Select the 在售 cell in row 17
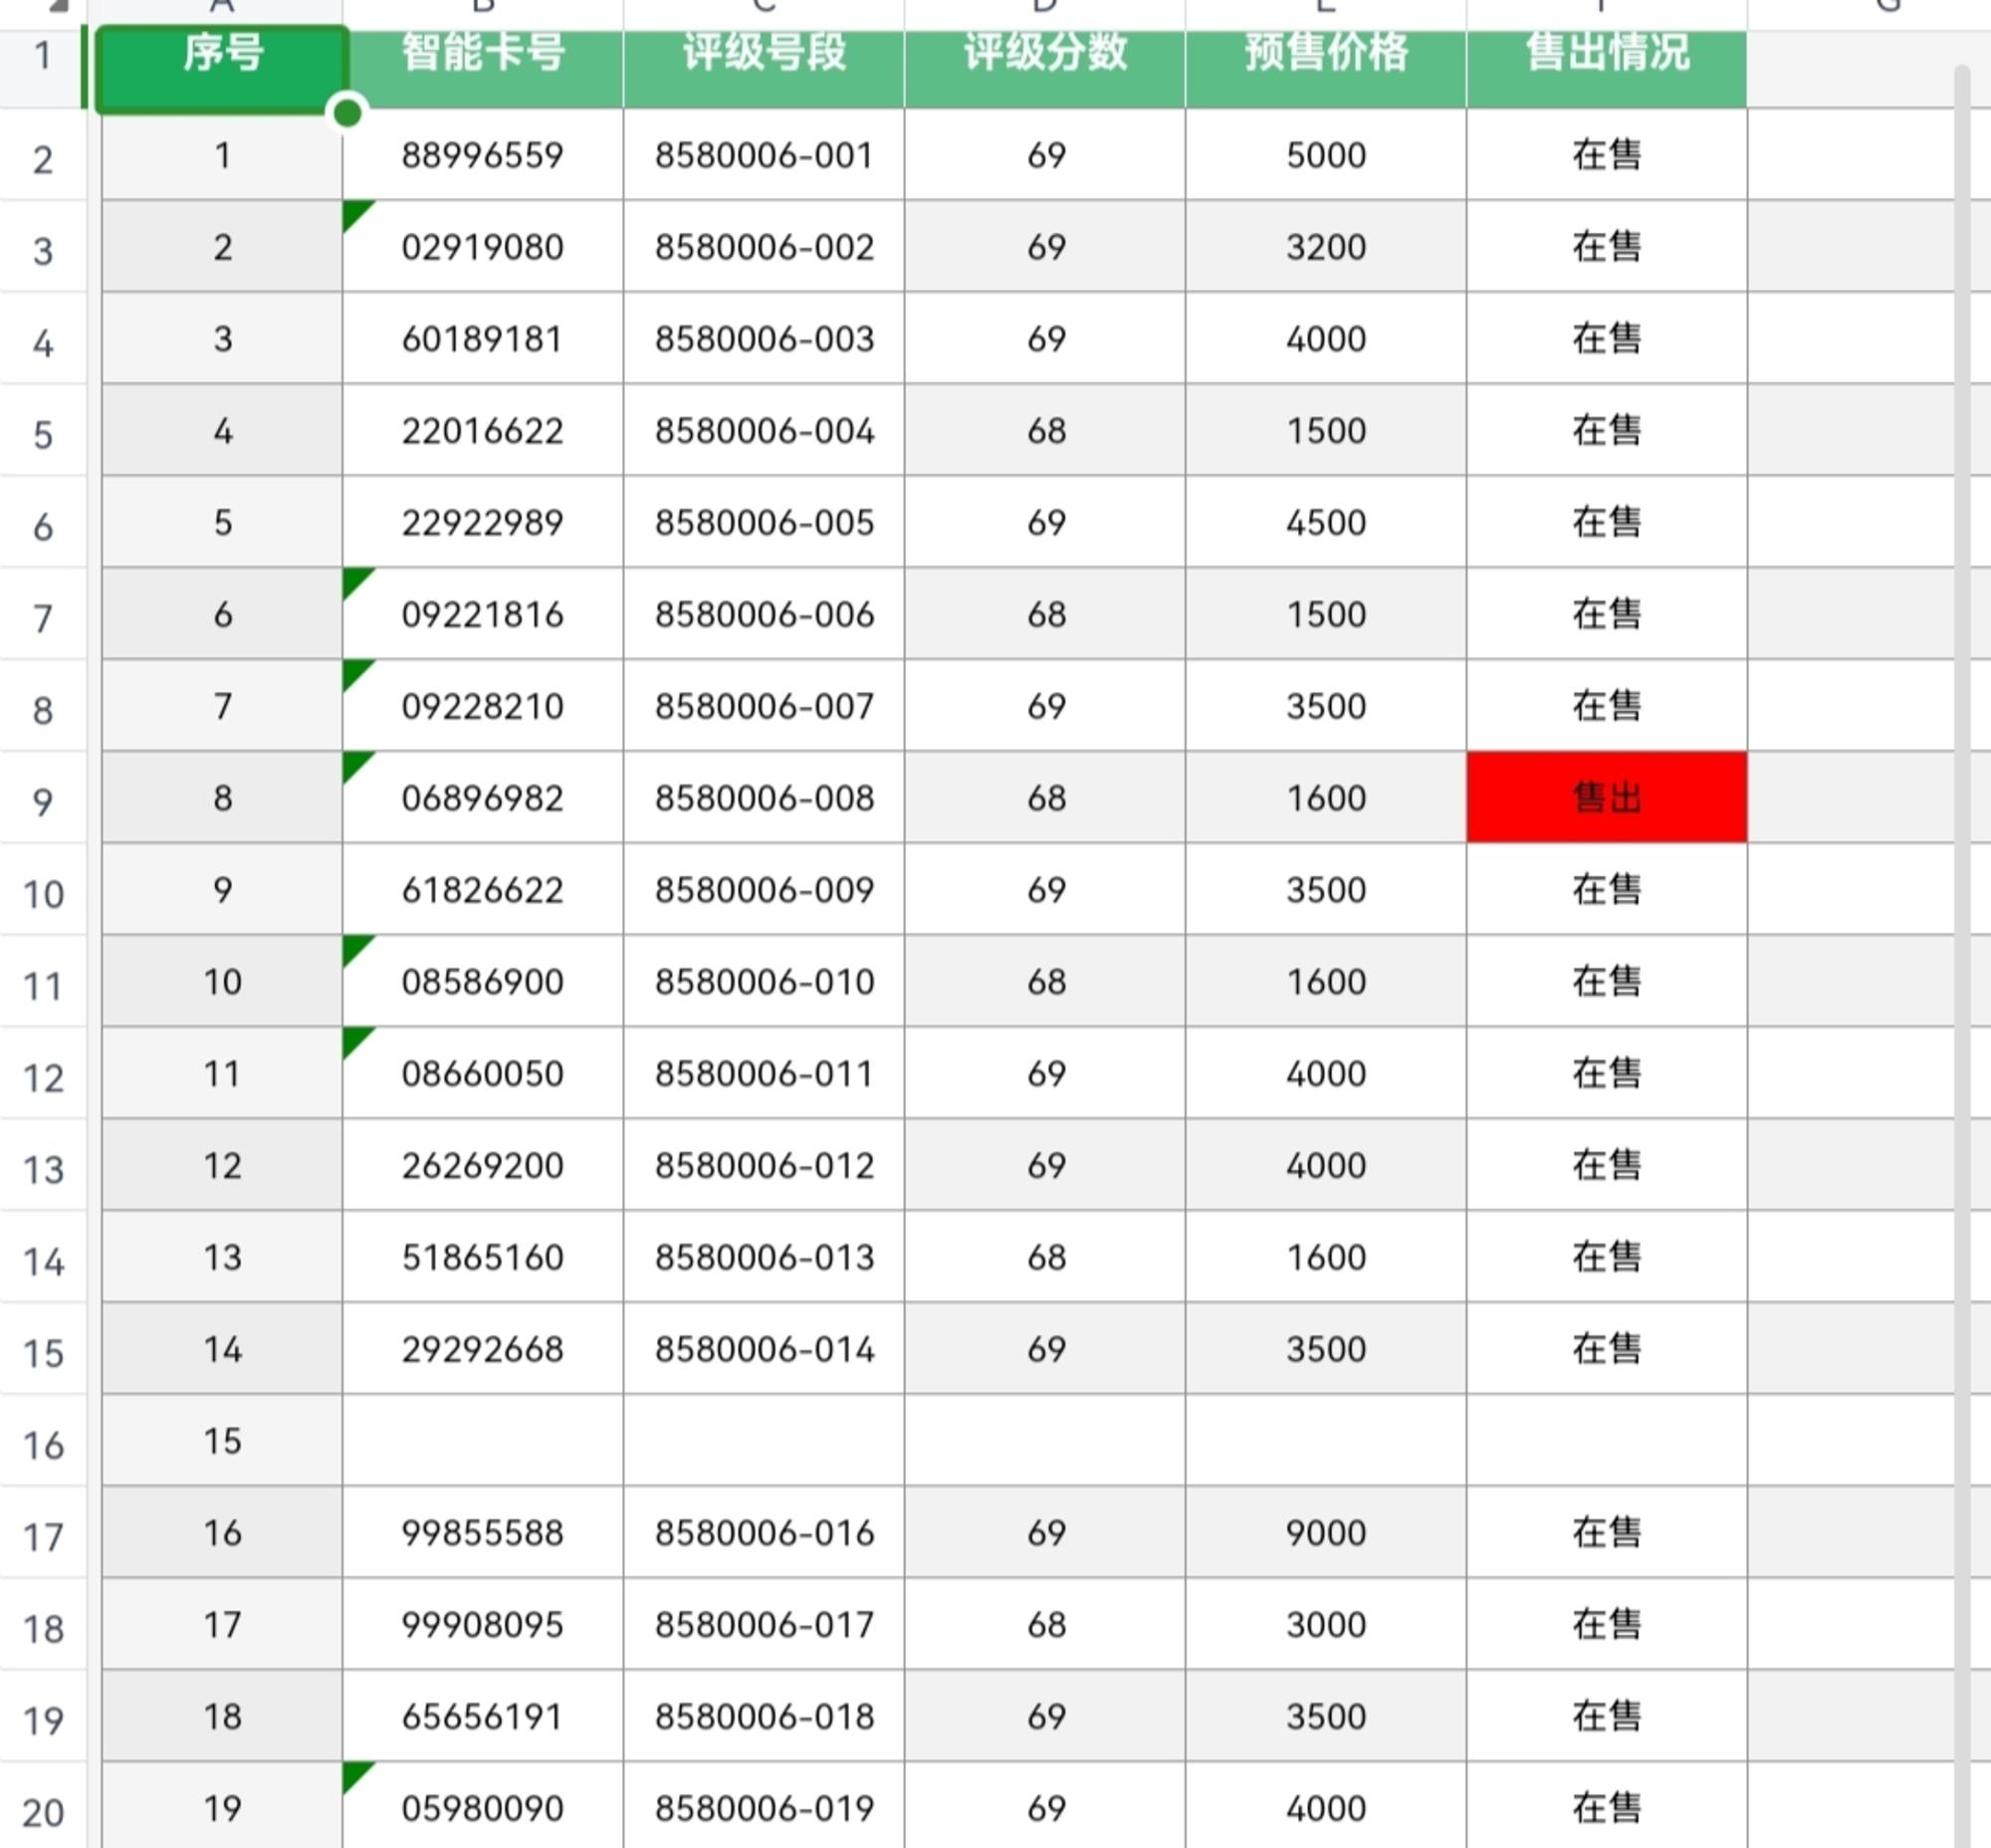 click(x=1607, y=1532)
